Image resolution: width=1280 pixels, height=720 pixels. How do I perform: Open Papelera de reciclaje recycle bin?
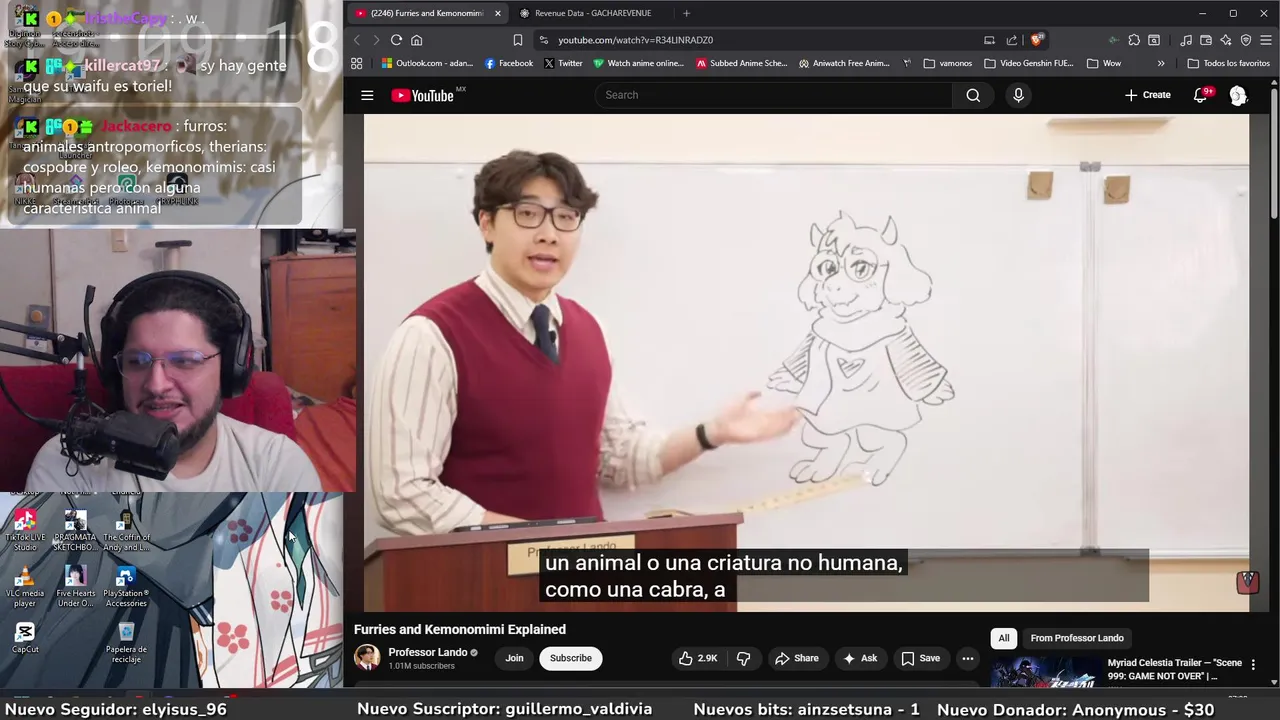(126, 641)
